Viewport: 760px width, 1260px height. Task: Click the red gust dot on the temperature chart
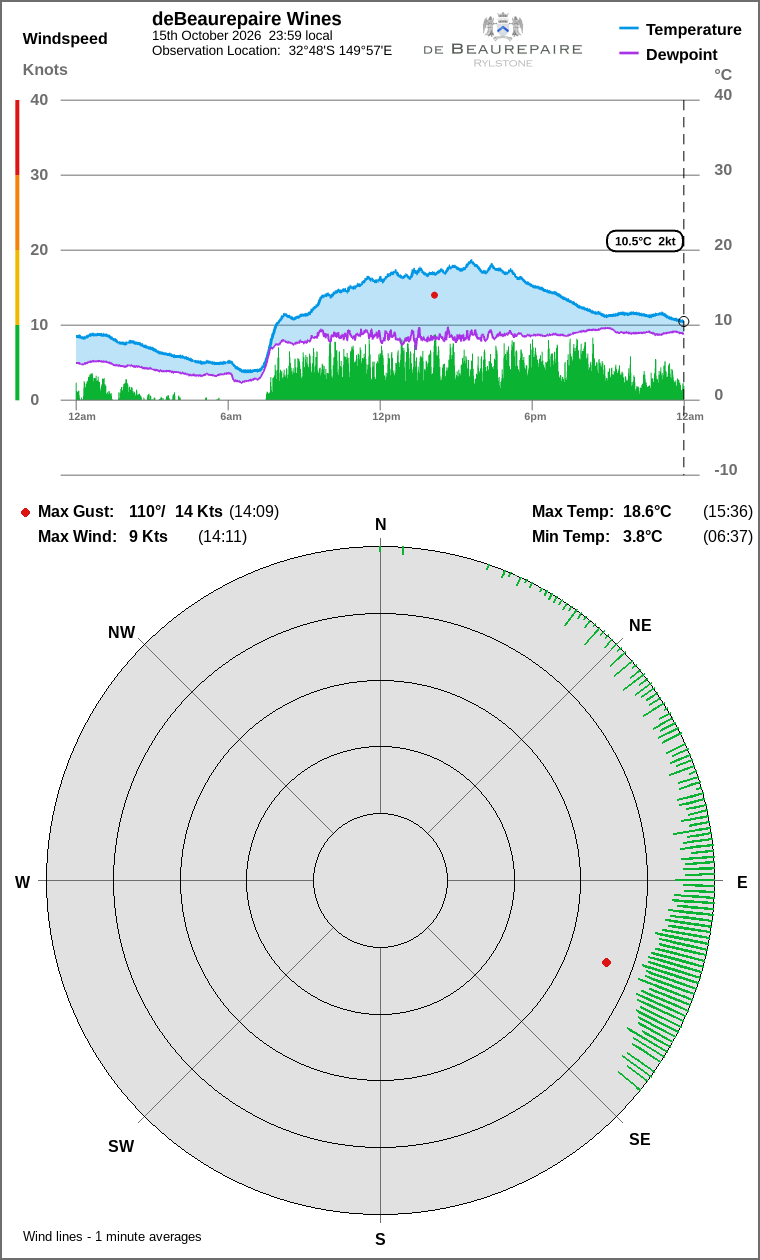[434, 295]
